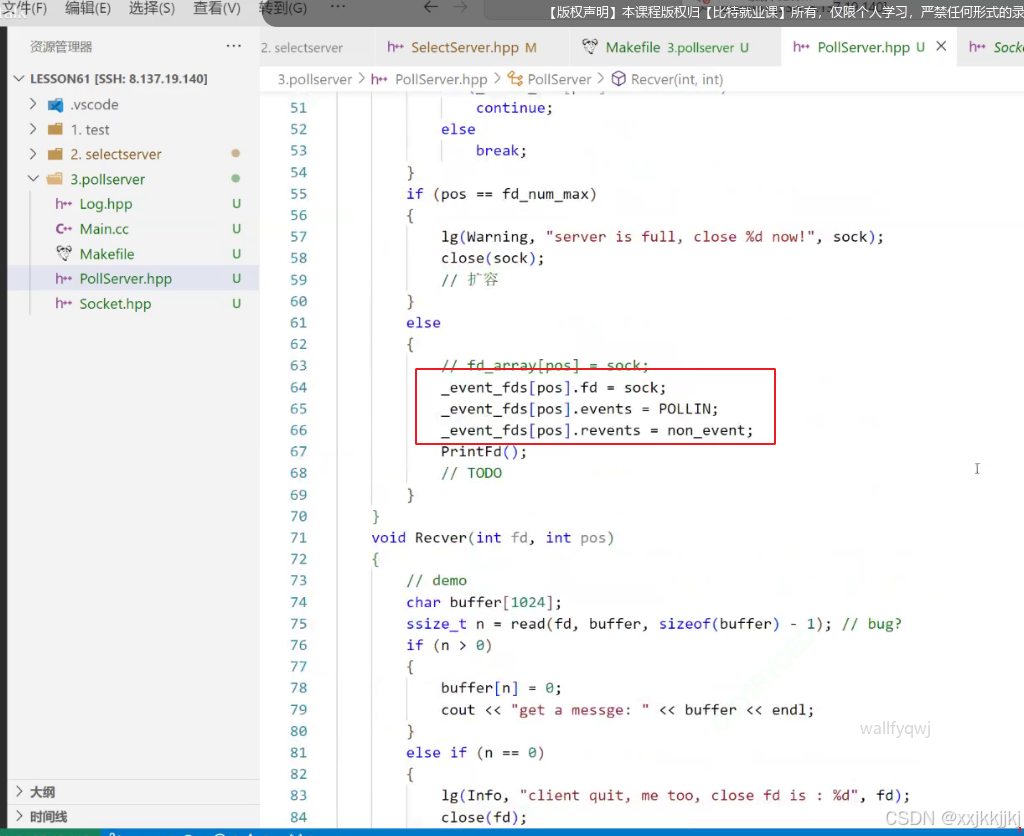Viewport: 1024px width, 836px height.
Task: Click Socket.hpp header file icon
Action: coord(63,303)
